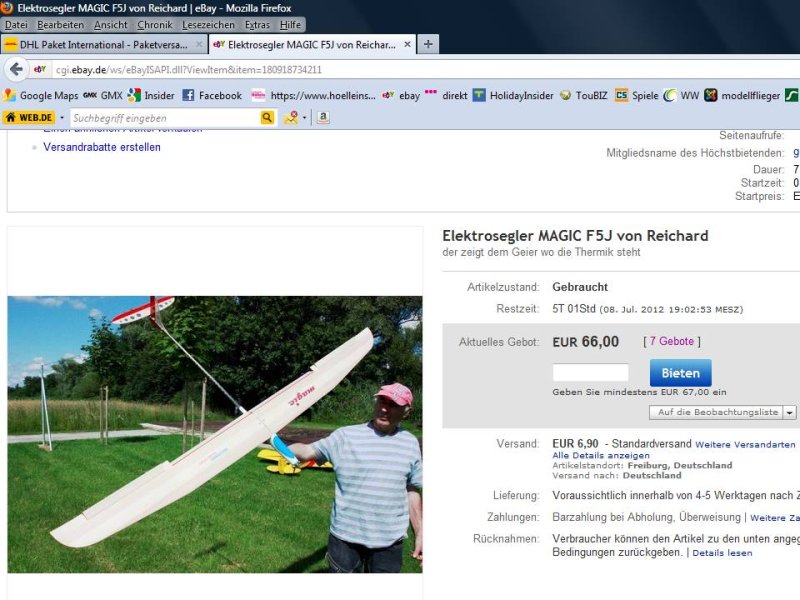The width and height of the screenshot is (800, 600).
Task: Open the ebay bookmark in the bookmarks bar
Action: coord(401,95)
